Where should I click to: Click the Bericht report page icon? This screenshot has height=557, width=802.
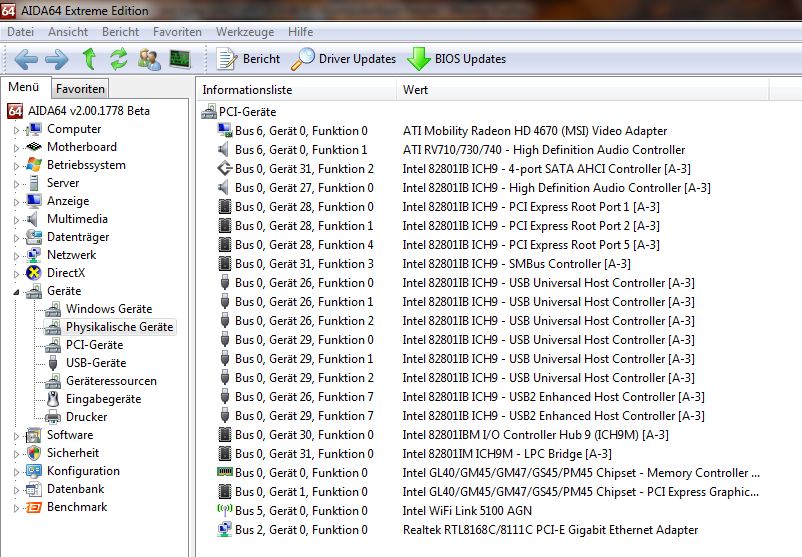pyautogui.click(x=226, y=59)
